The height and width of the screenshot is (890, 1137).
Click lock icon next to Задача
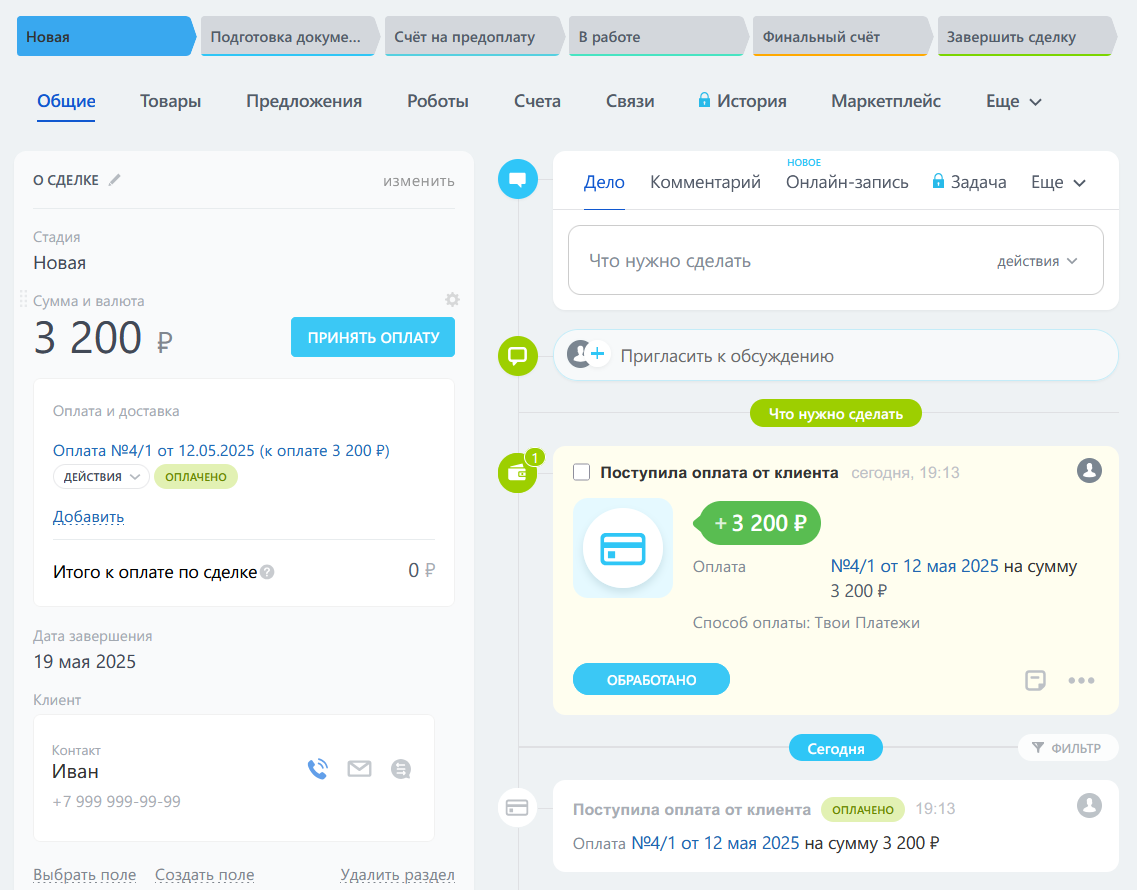tap(938, 181)
